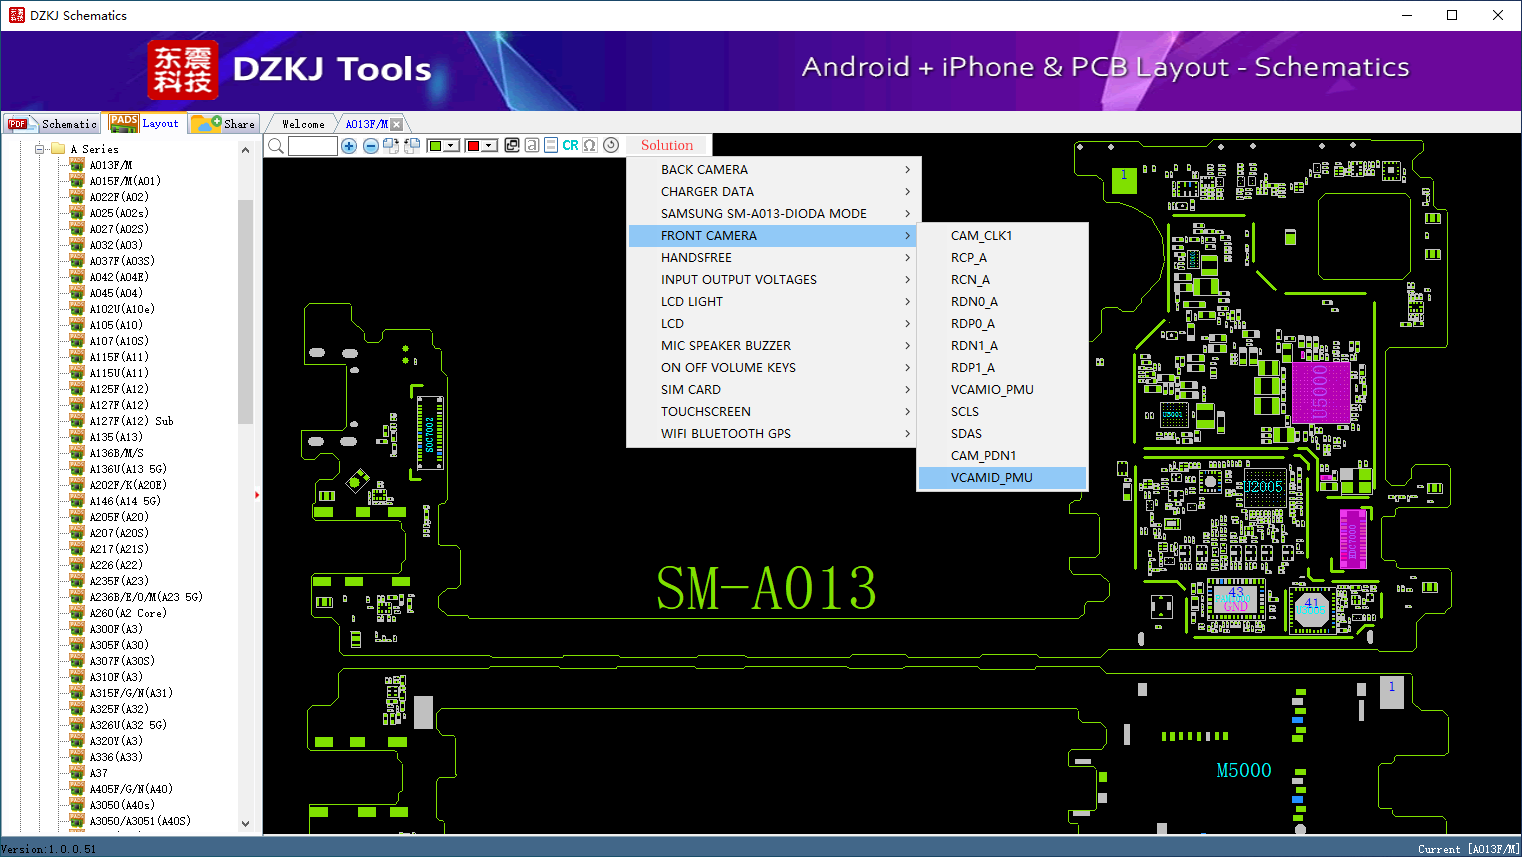Expand the WIFI BLUETOOTH GPS submenu arrow
The height and width of the screenshot is (857, 1522).
[907, 434]
